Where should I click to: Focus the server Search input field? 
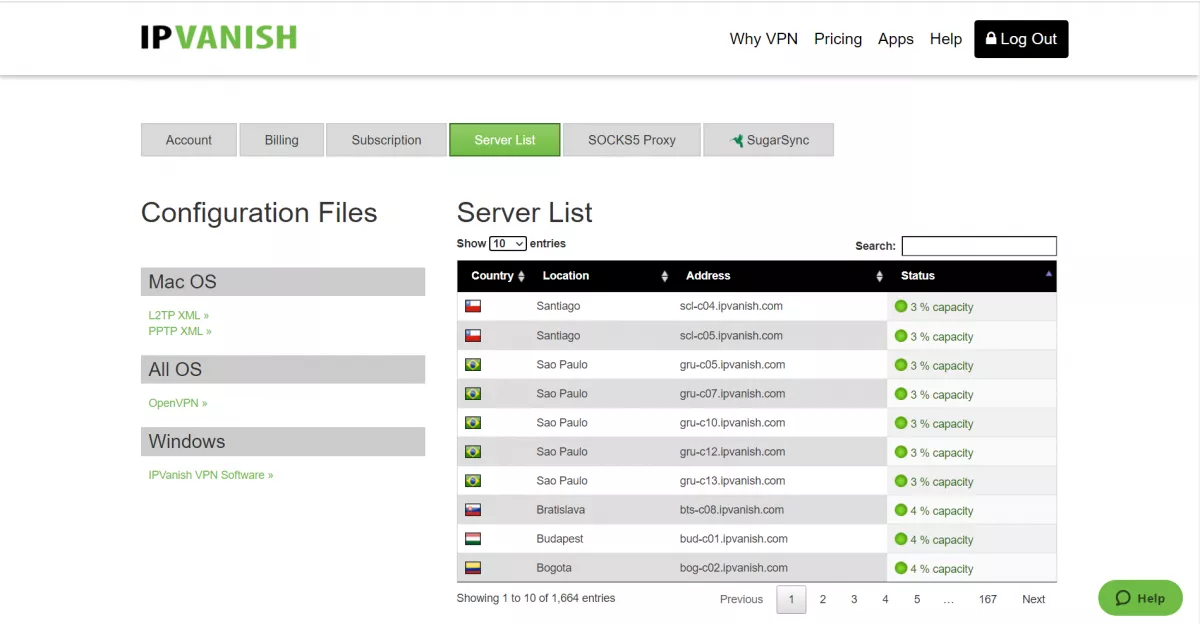tap(978, 246)
